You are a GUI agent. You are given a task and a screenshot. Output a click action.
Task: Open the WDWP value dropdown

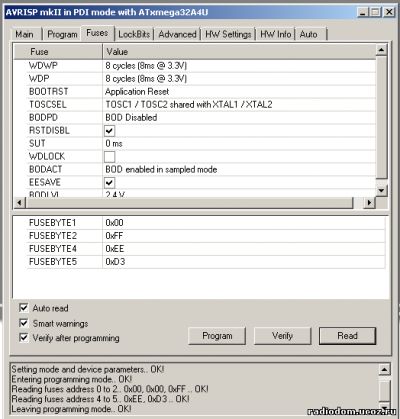tap(239, 66)
